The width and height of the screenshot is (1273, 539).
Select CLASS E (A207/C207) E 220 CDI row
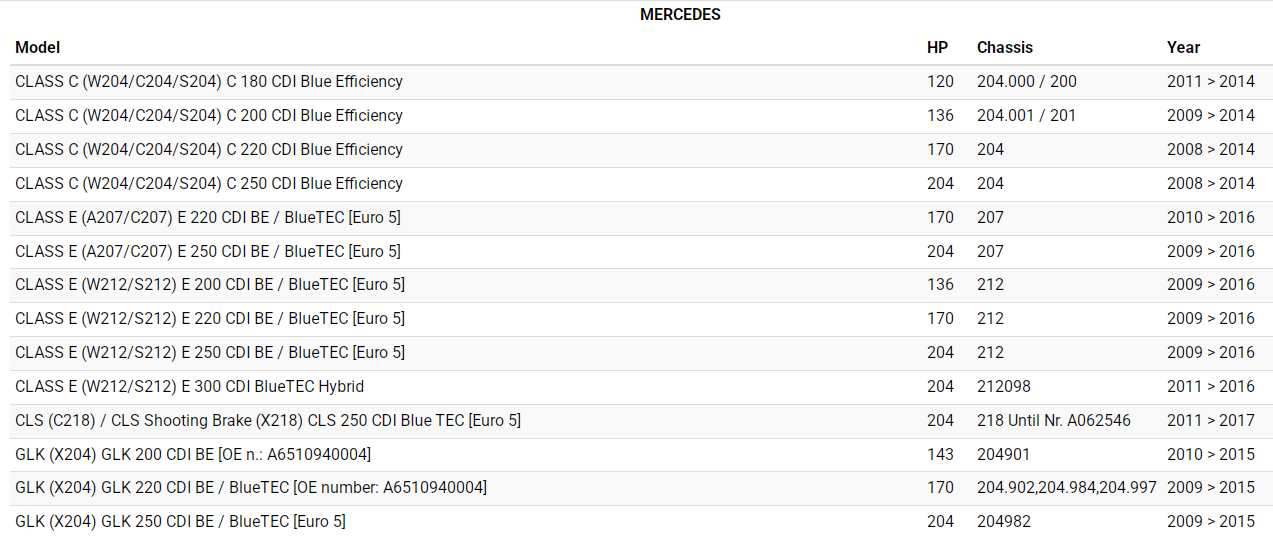click(x=208, y=217)
